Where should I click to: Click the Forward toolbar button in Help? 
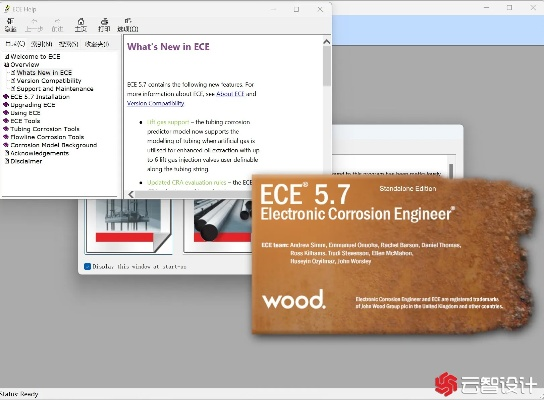[57, 25]
